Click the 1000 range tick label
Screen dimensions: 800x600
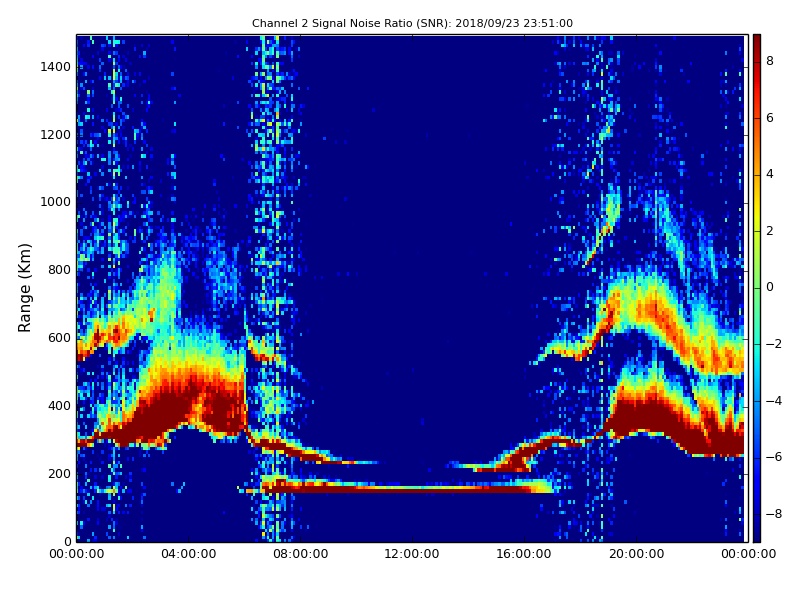tap(56, 202)
